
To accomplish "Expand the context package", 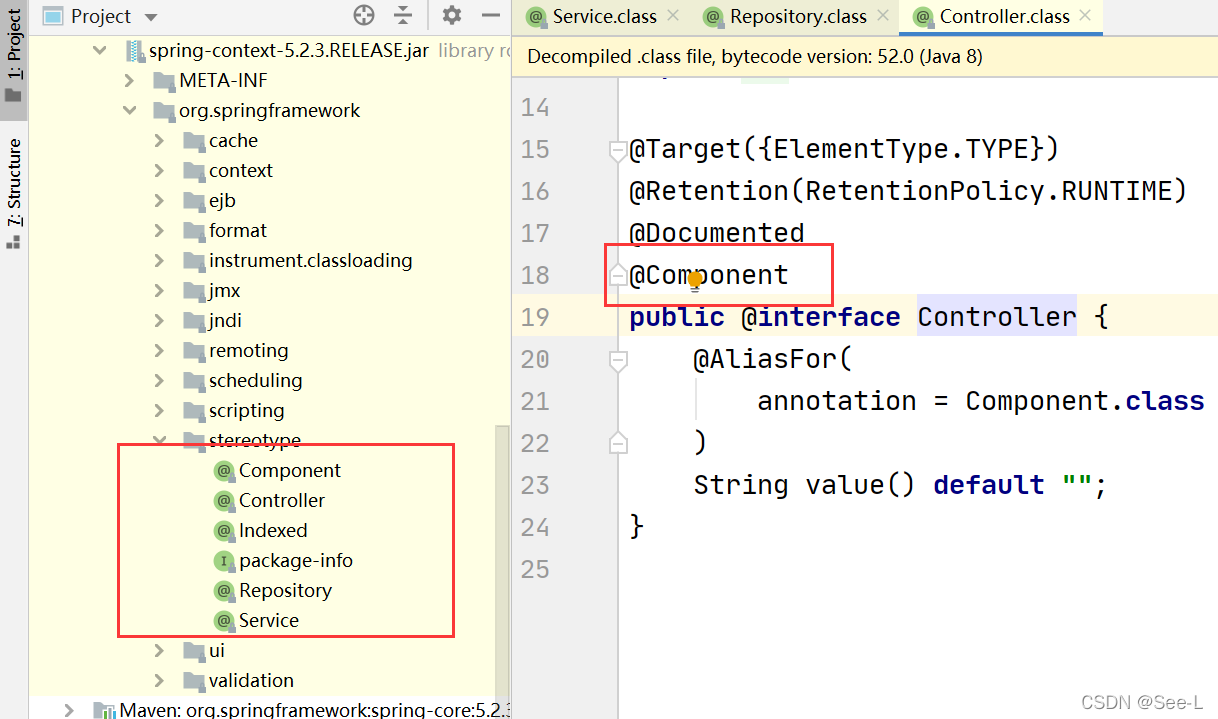I will [160, 170].
